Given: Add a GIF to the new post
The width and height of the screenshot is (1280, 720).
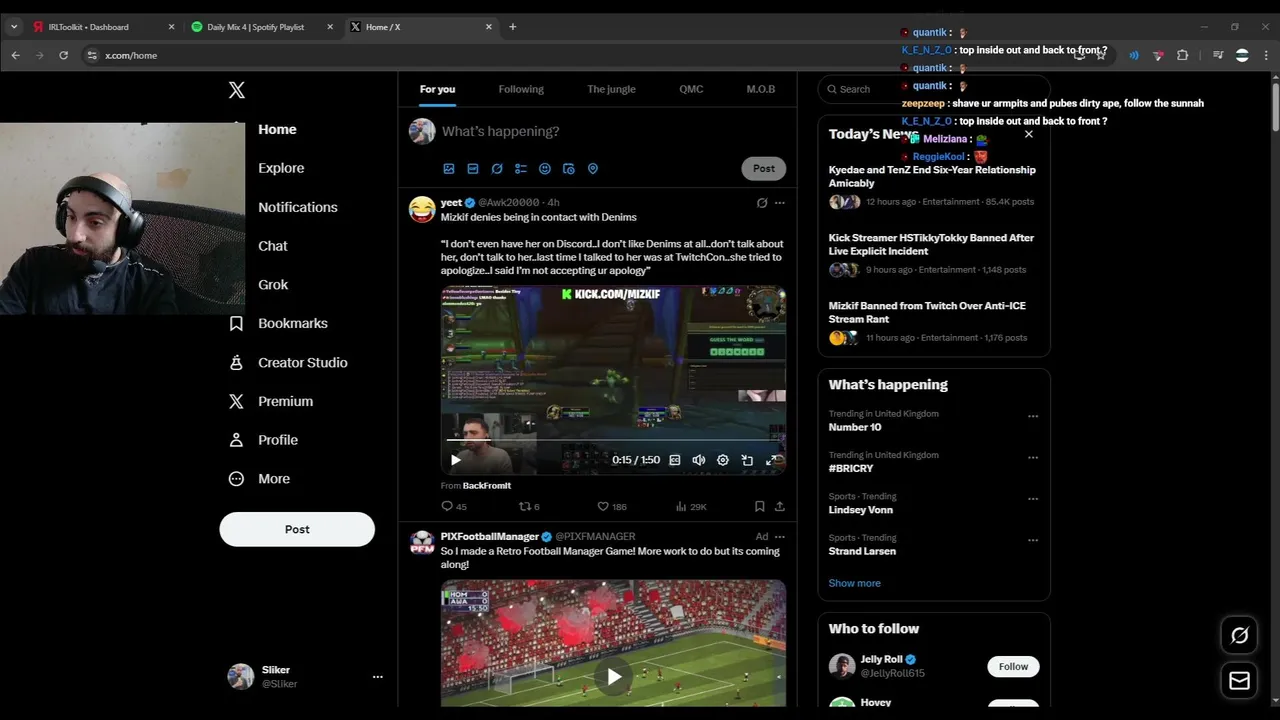Looking at the screenshot, I should click(x=473, y=169).
